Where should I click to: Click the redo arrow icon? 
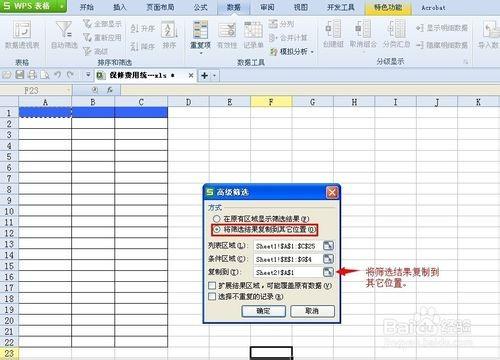[x=70, y=75]
